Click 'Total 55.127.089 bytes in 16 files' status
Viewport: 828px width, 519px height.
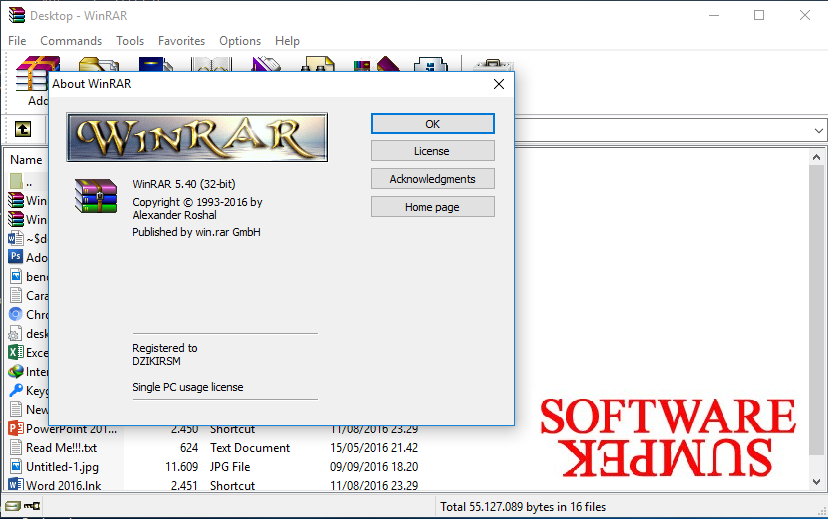pos(523,507)
